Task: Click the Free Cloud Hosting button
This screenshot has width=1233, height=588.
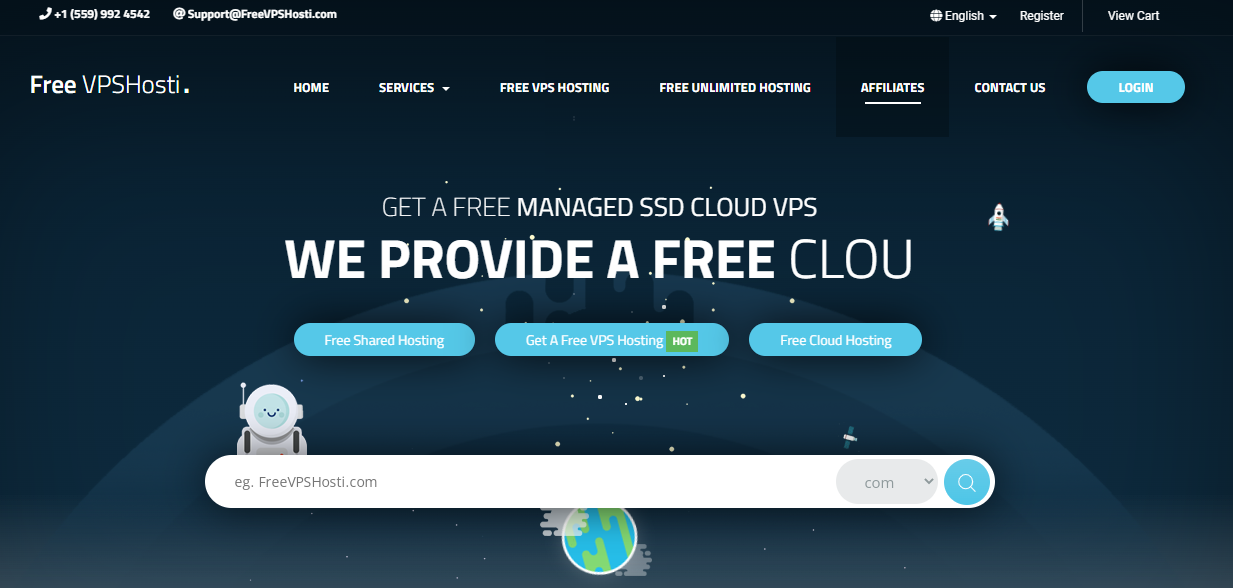Action: click(x=835, y=340)
